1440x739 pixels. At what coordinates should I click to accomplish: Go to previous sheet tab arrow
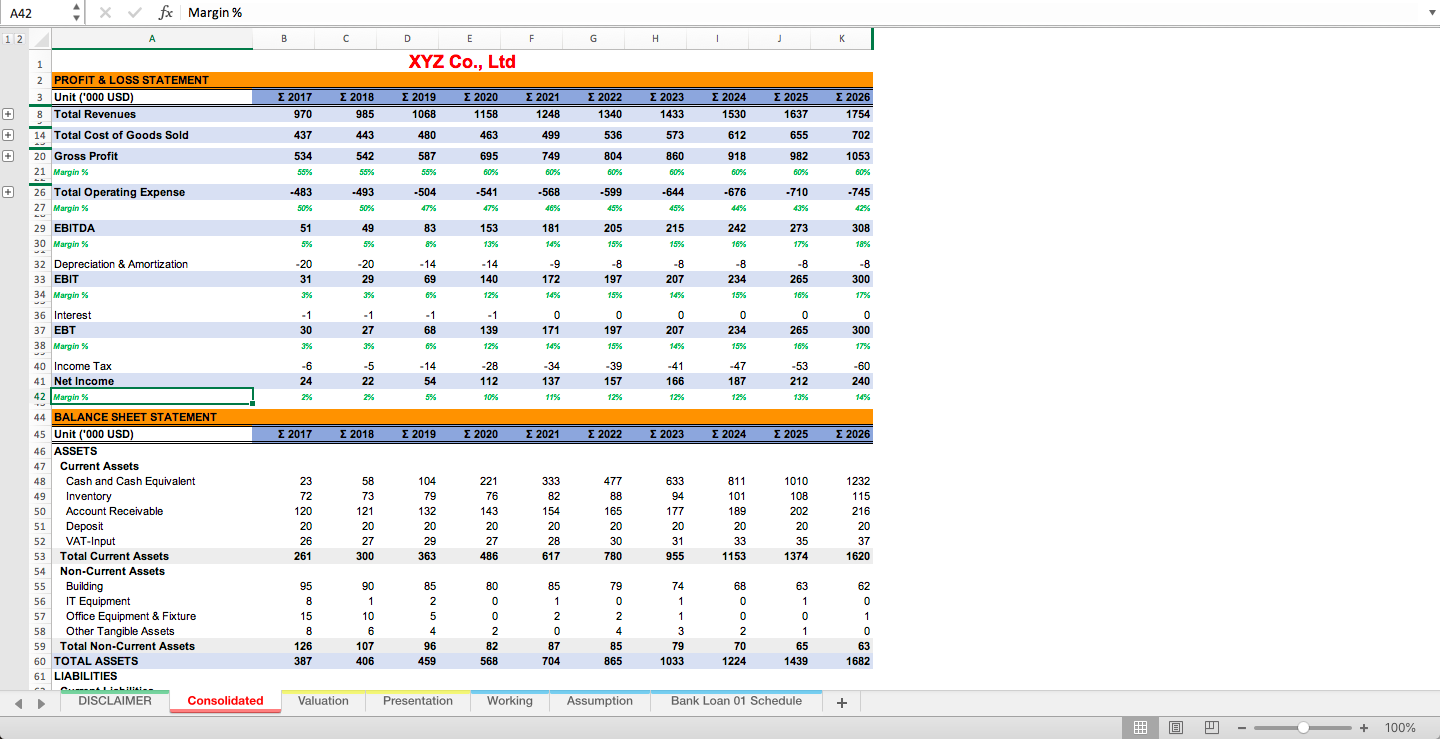pyautogui.click(x=19, y=702)
